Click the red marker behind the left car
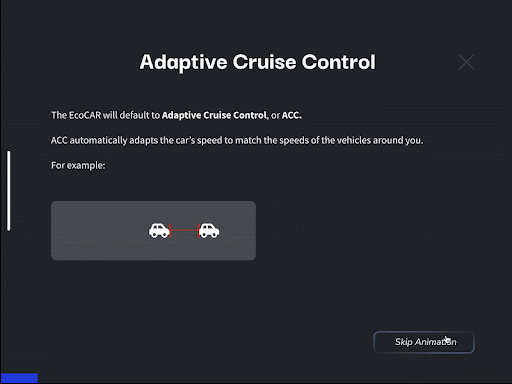This screenshot has height=384, width=512. (x=170, y=230)
